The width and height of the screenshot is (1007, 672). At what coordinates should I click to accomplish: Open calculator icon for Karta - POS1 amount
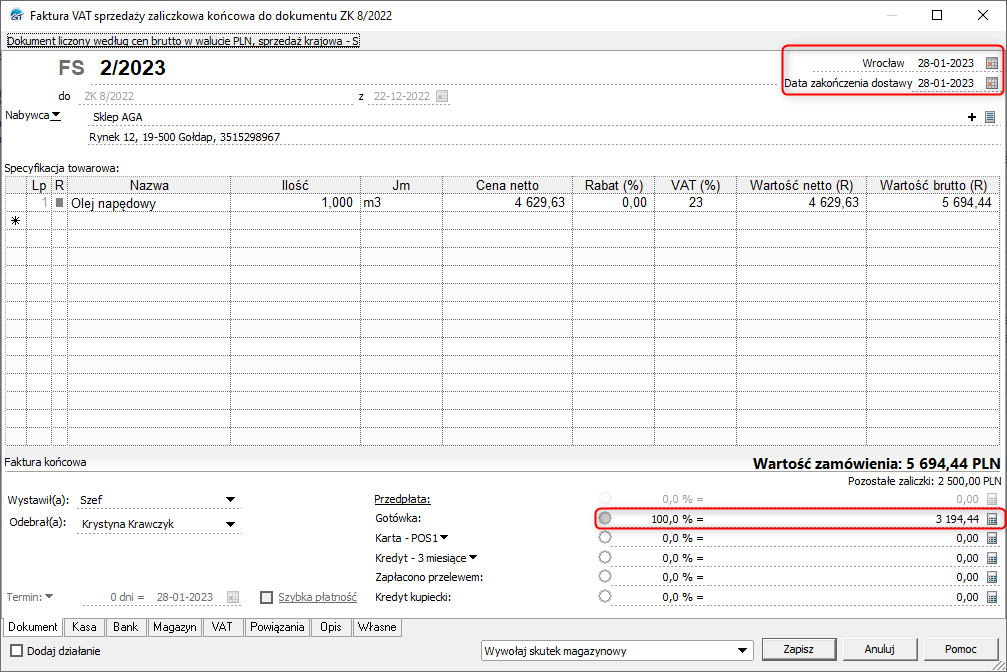pyautogui.click(x=992, y=538)
